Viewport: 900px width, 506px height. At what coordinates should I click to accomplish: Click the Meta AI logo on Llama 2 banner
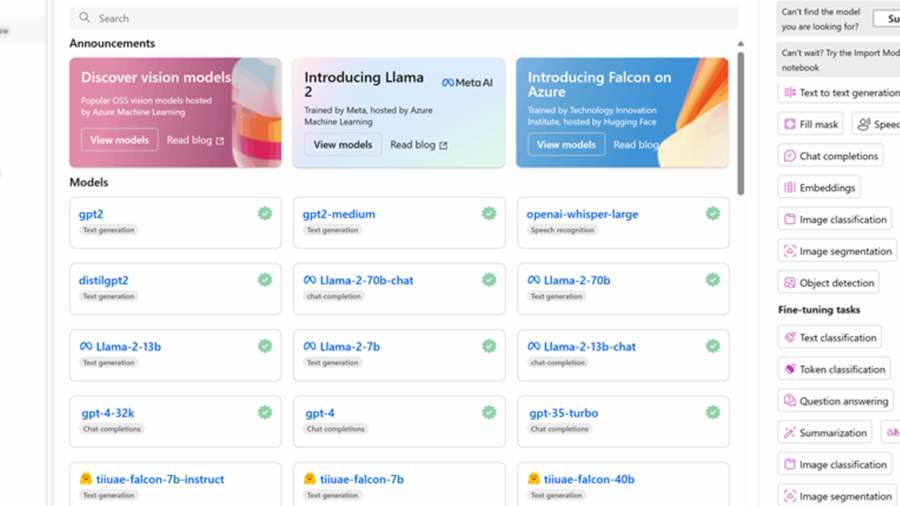click(467, 83)
